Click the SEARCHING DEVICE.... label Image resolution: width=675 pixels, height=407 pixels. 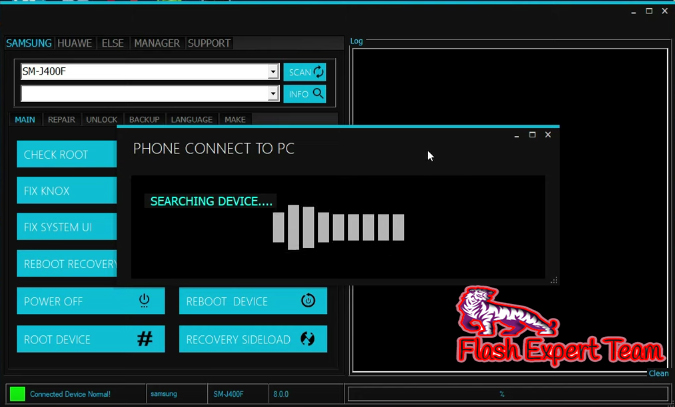[x=211, y=201]
